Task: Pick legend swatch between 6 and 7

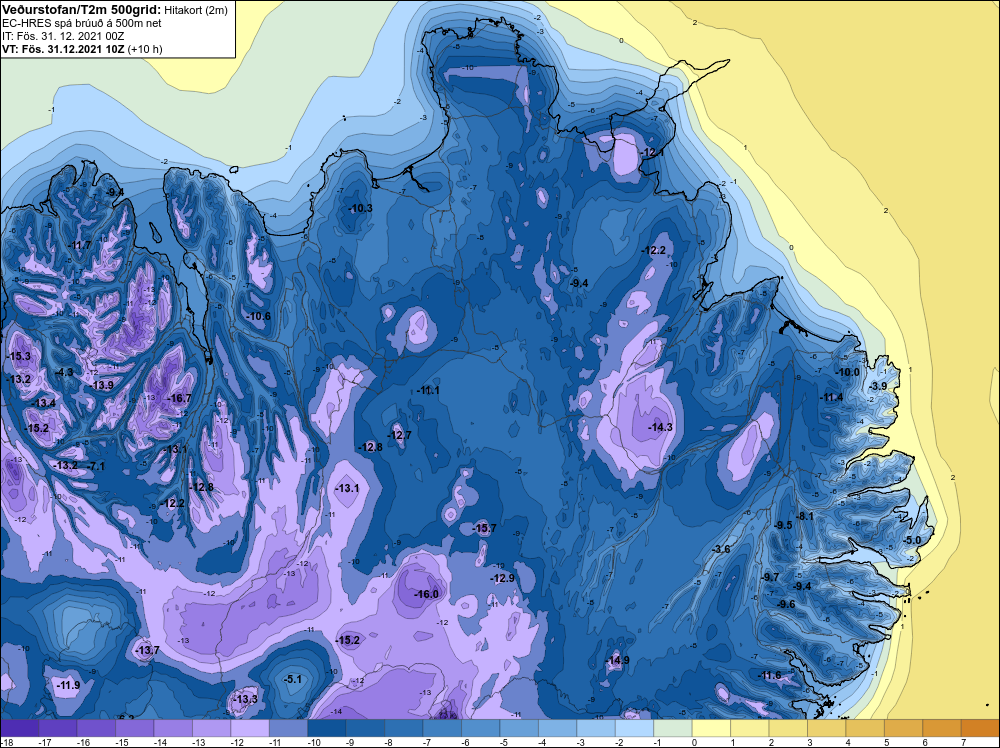Action: click(x=942, y=728)
